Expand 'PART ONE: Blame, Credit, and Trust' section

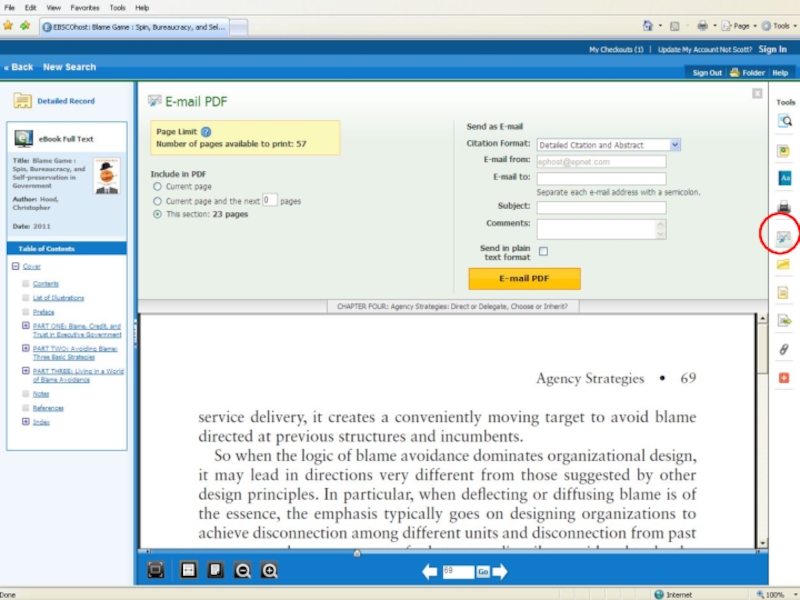point(25,326)
